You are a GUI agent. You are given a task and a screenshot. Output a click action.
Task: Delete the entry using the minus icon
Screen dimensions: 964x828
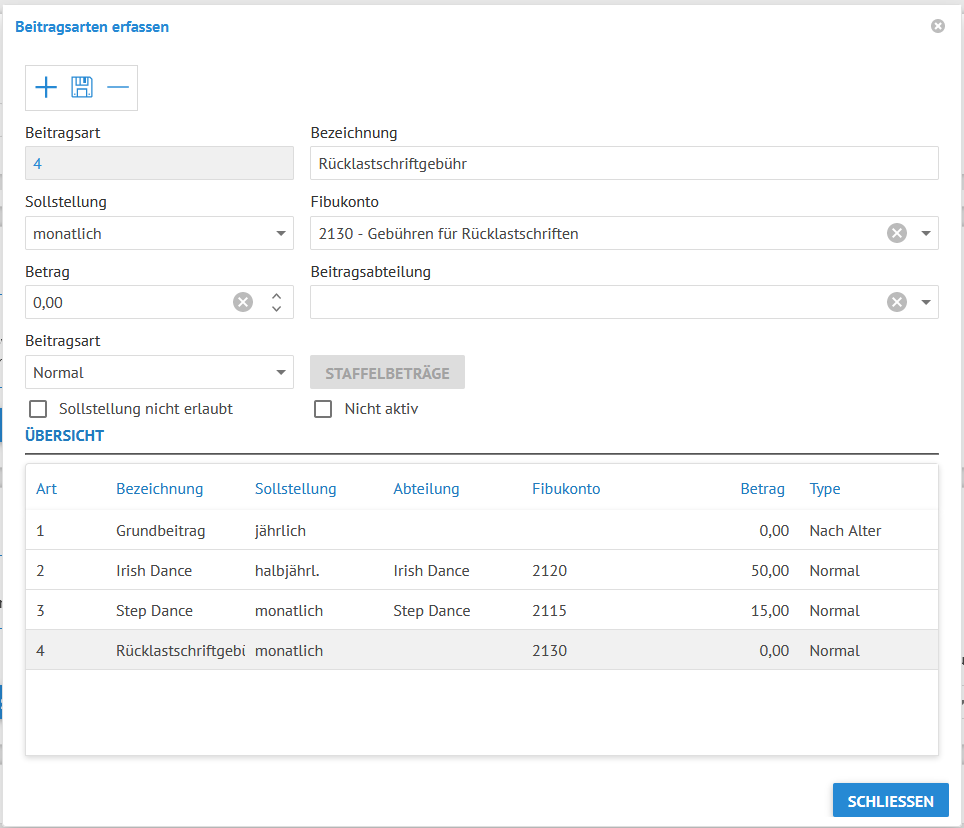click(117, 87)
